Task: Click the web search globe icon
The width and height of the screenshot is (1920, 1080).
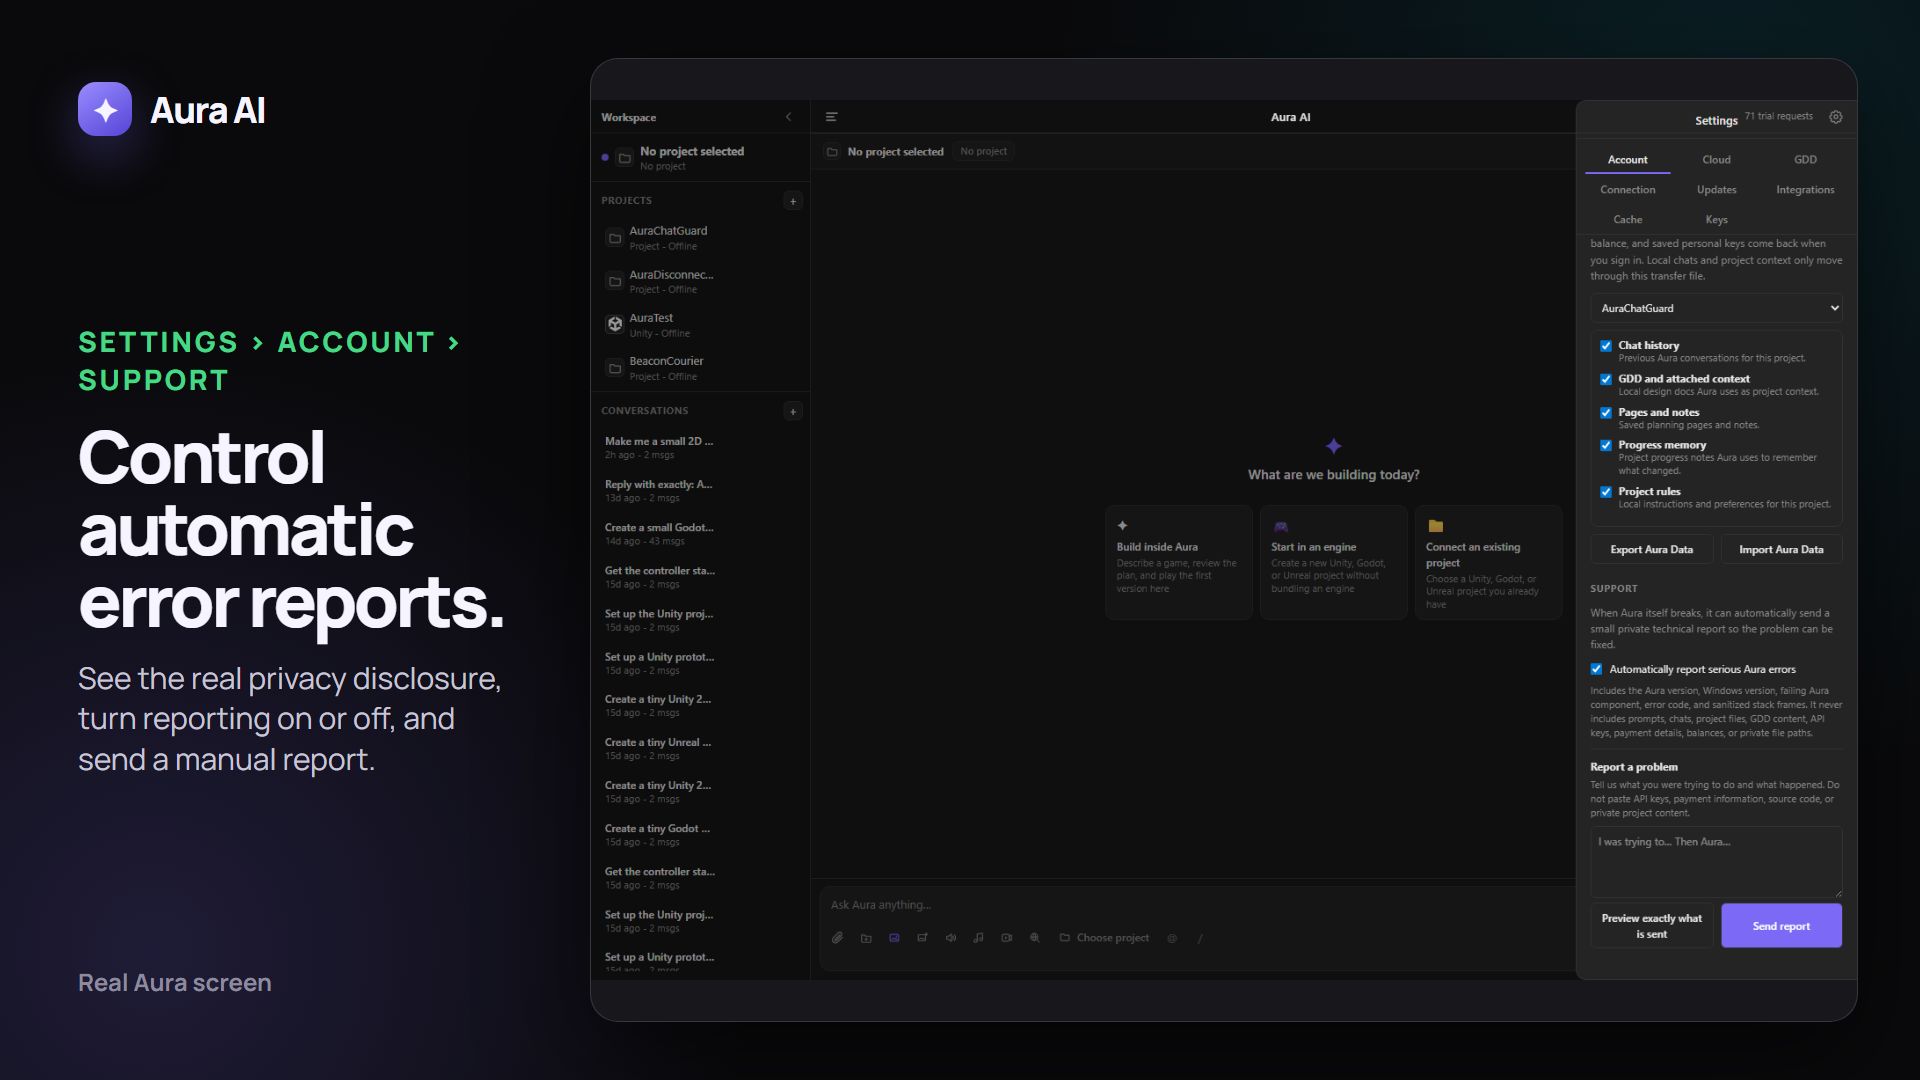Action: 1035,938
